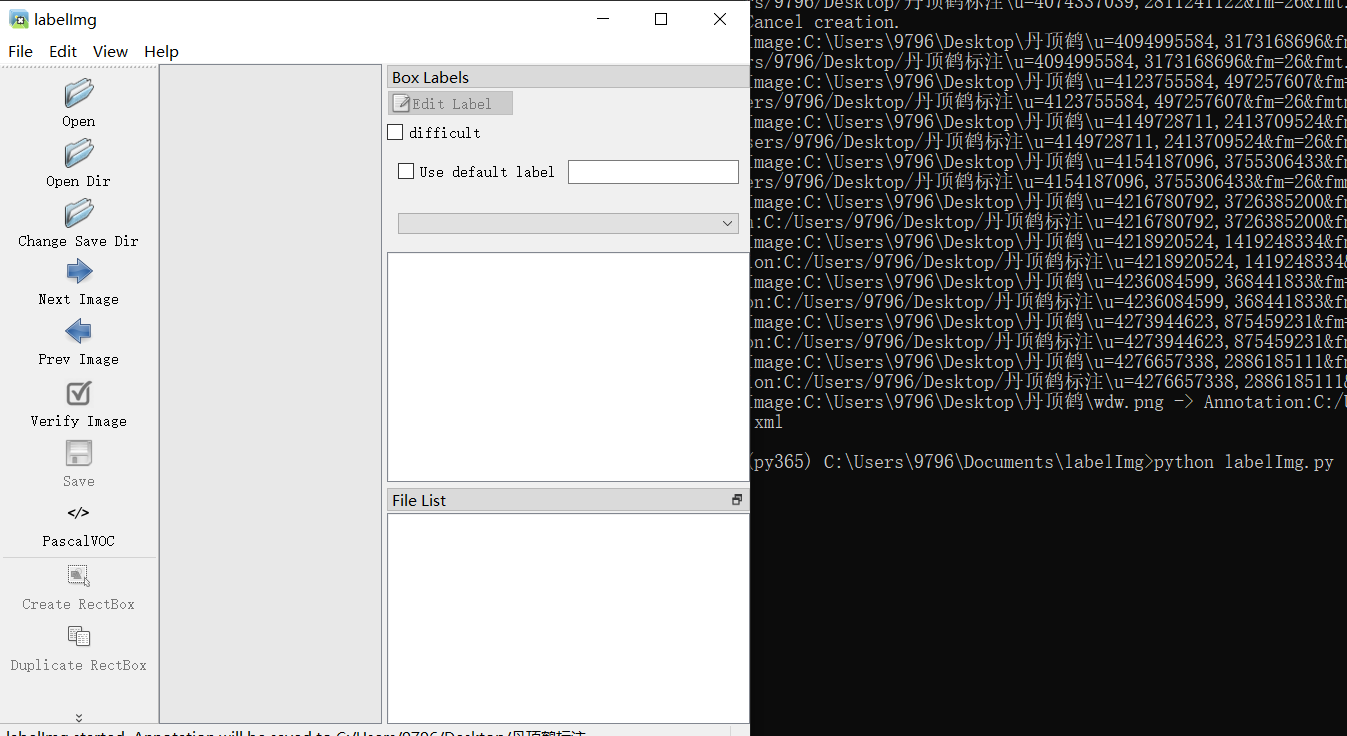The height and width of the screenshot is (736, 1347).
Task: Click the Create RectBox tool icon
Action: tap(79, 576)
